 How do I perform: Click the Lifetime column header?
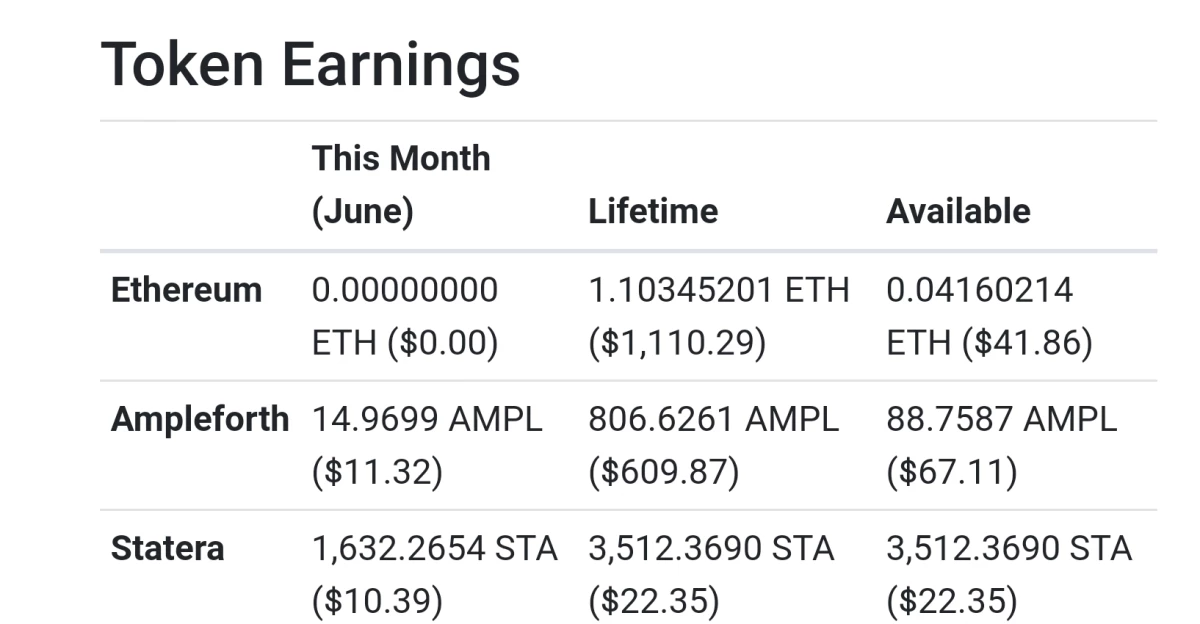pyautogui.click(x=653, y=211)
